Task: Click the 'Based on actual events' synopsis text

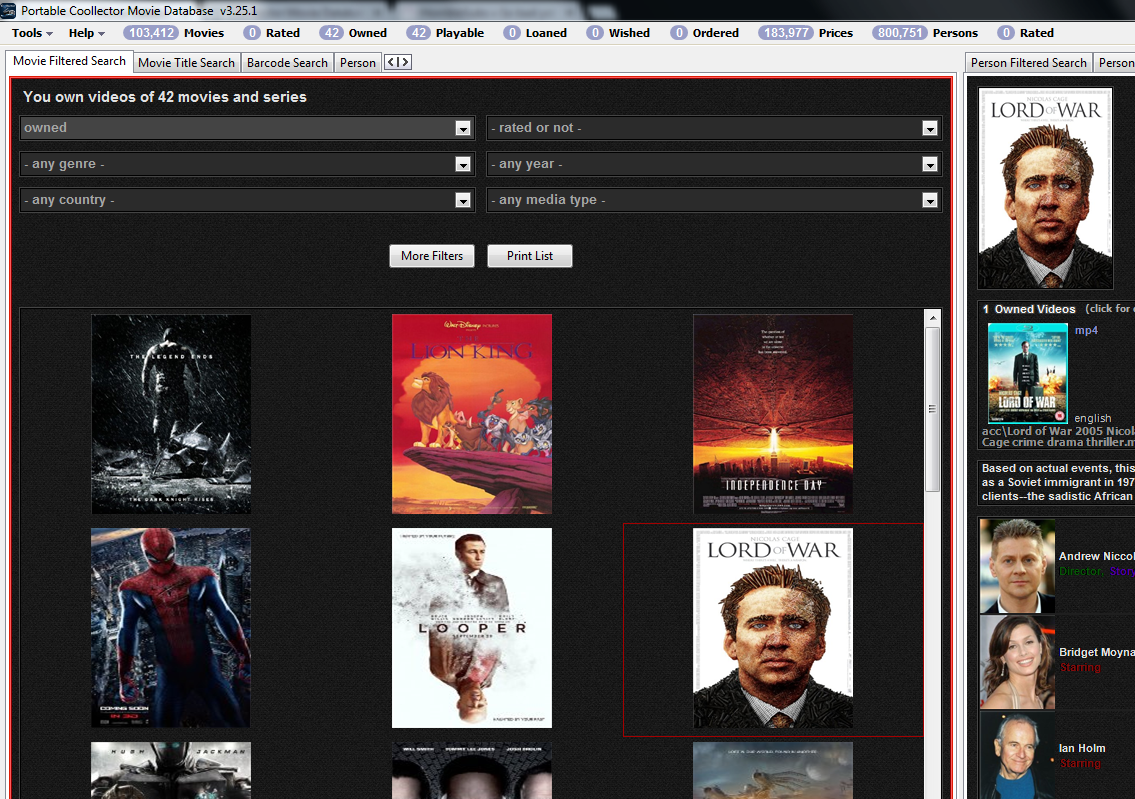Action: click(x=1058, y=482)
